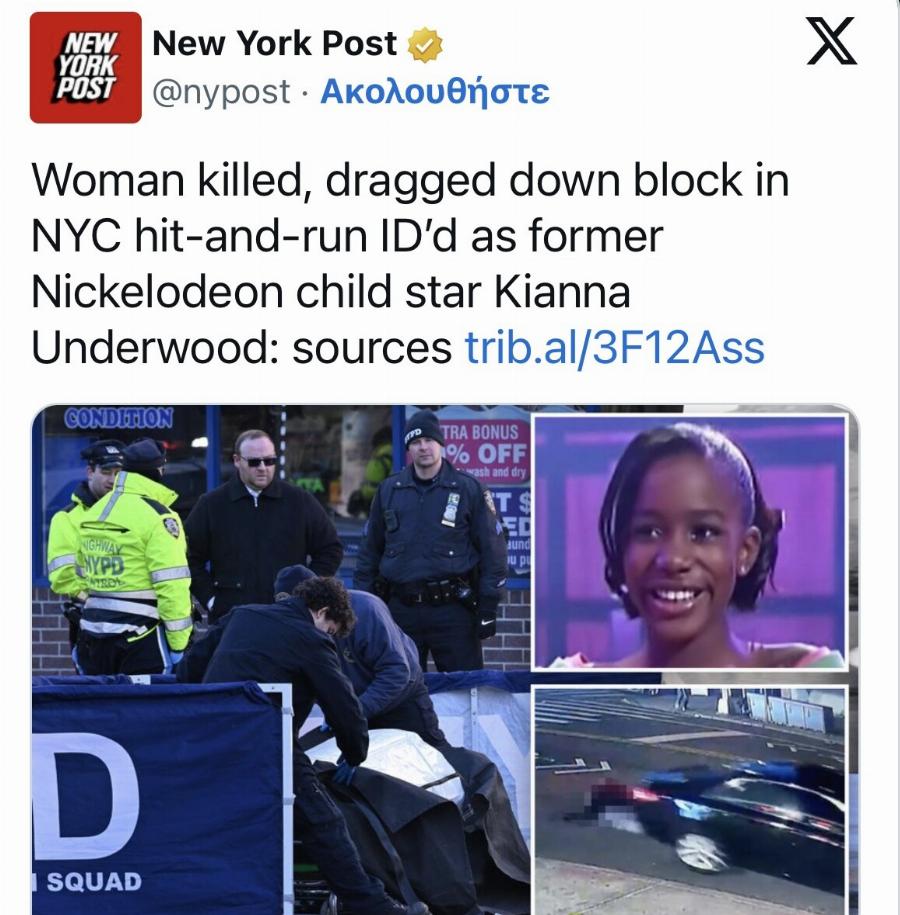Open the blurred surveillance car image
This screenshot has width=900, height=915.
690,801
